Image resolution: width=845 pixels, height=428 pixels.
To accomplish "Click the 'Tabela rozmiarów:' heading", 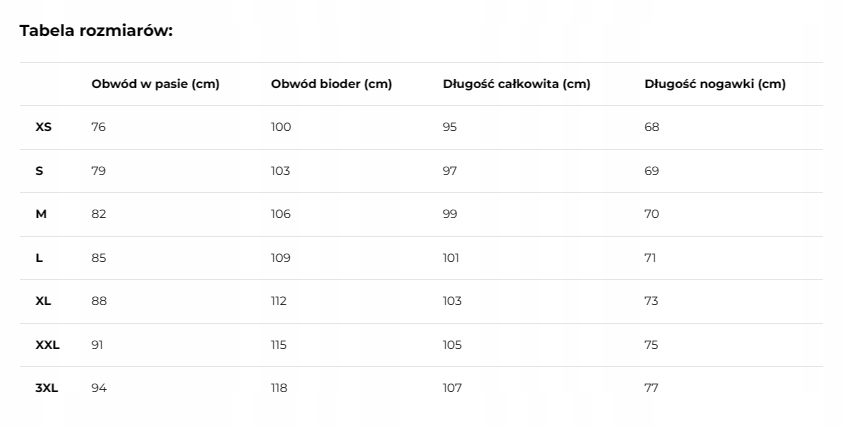I will coord(96,30).
